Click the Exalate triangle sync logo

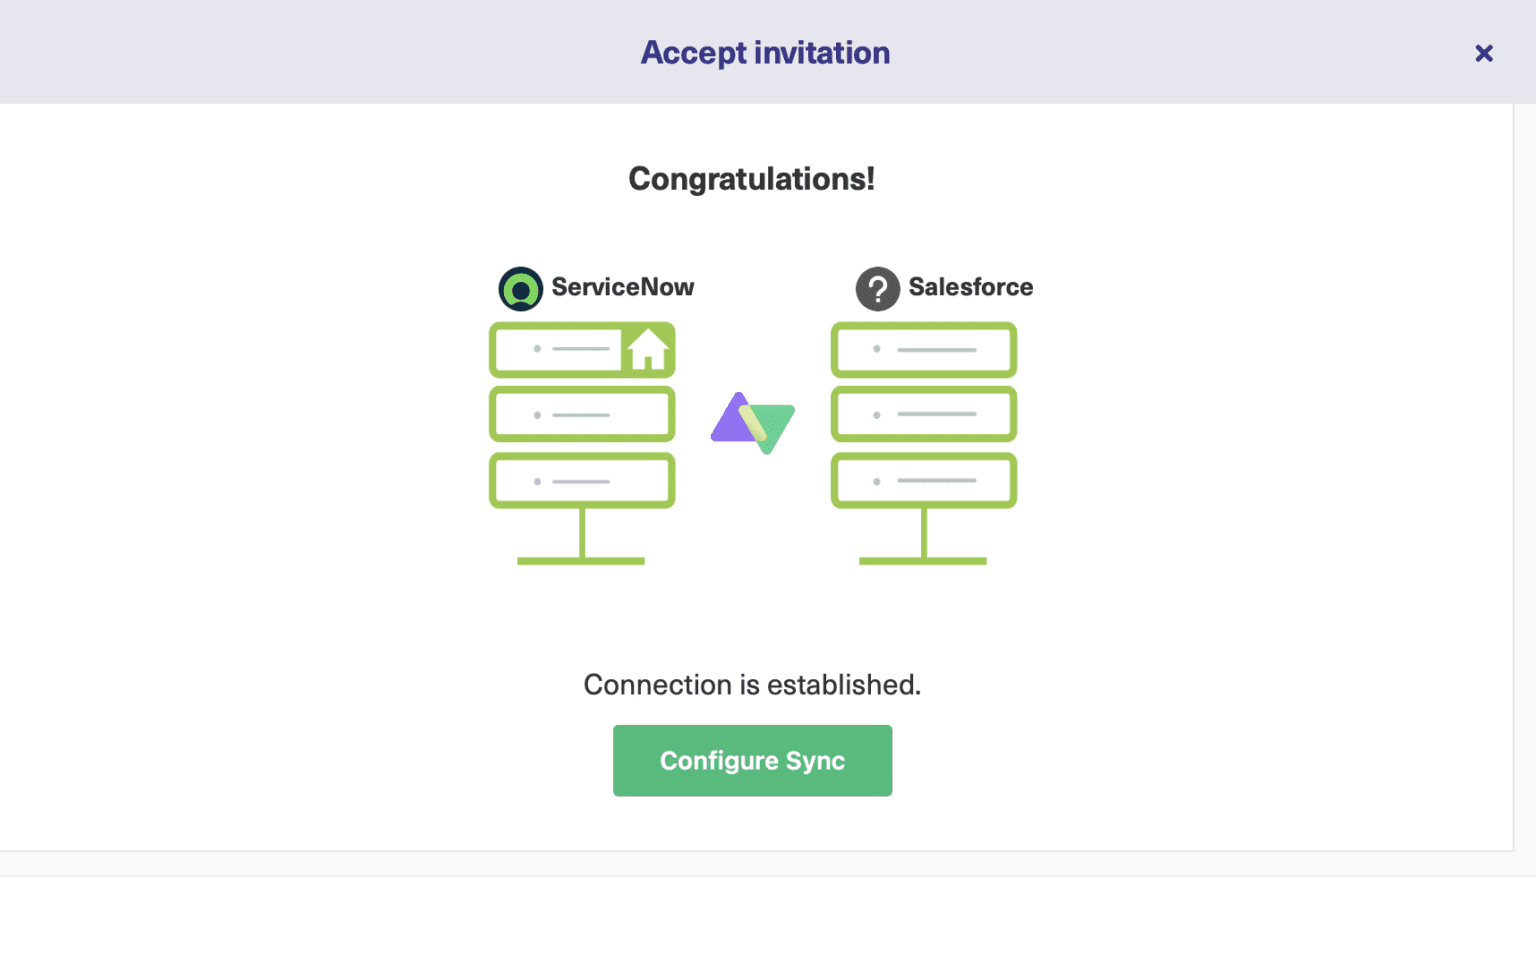[x=753, y=423]
